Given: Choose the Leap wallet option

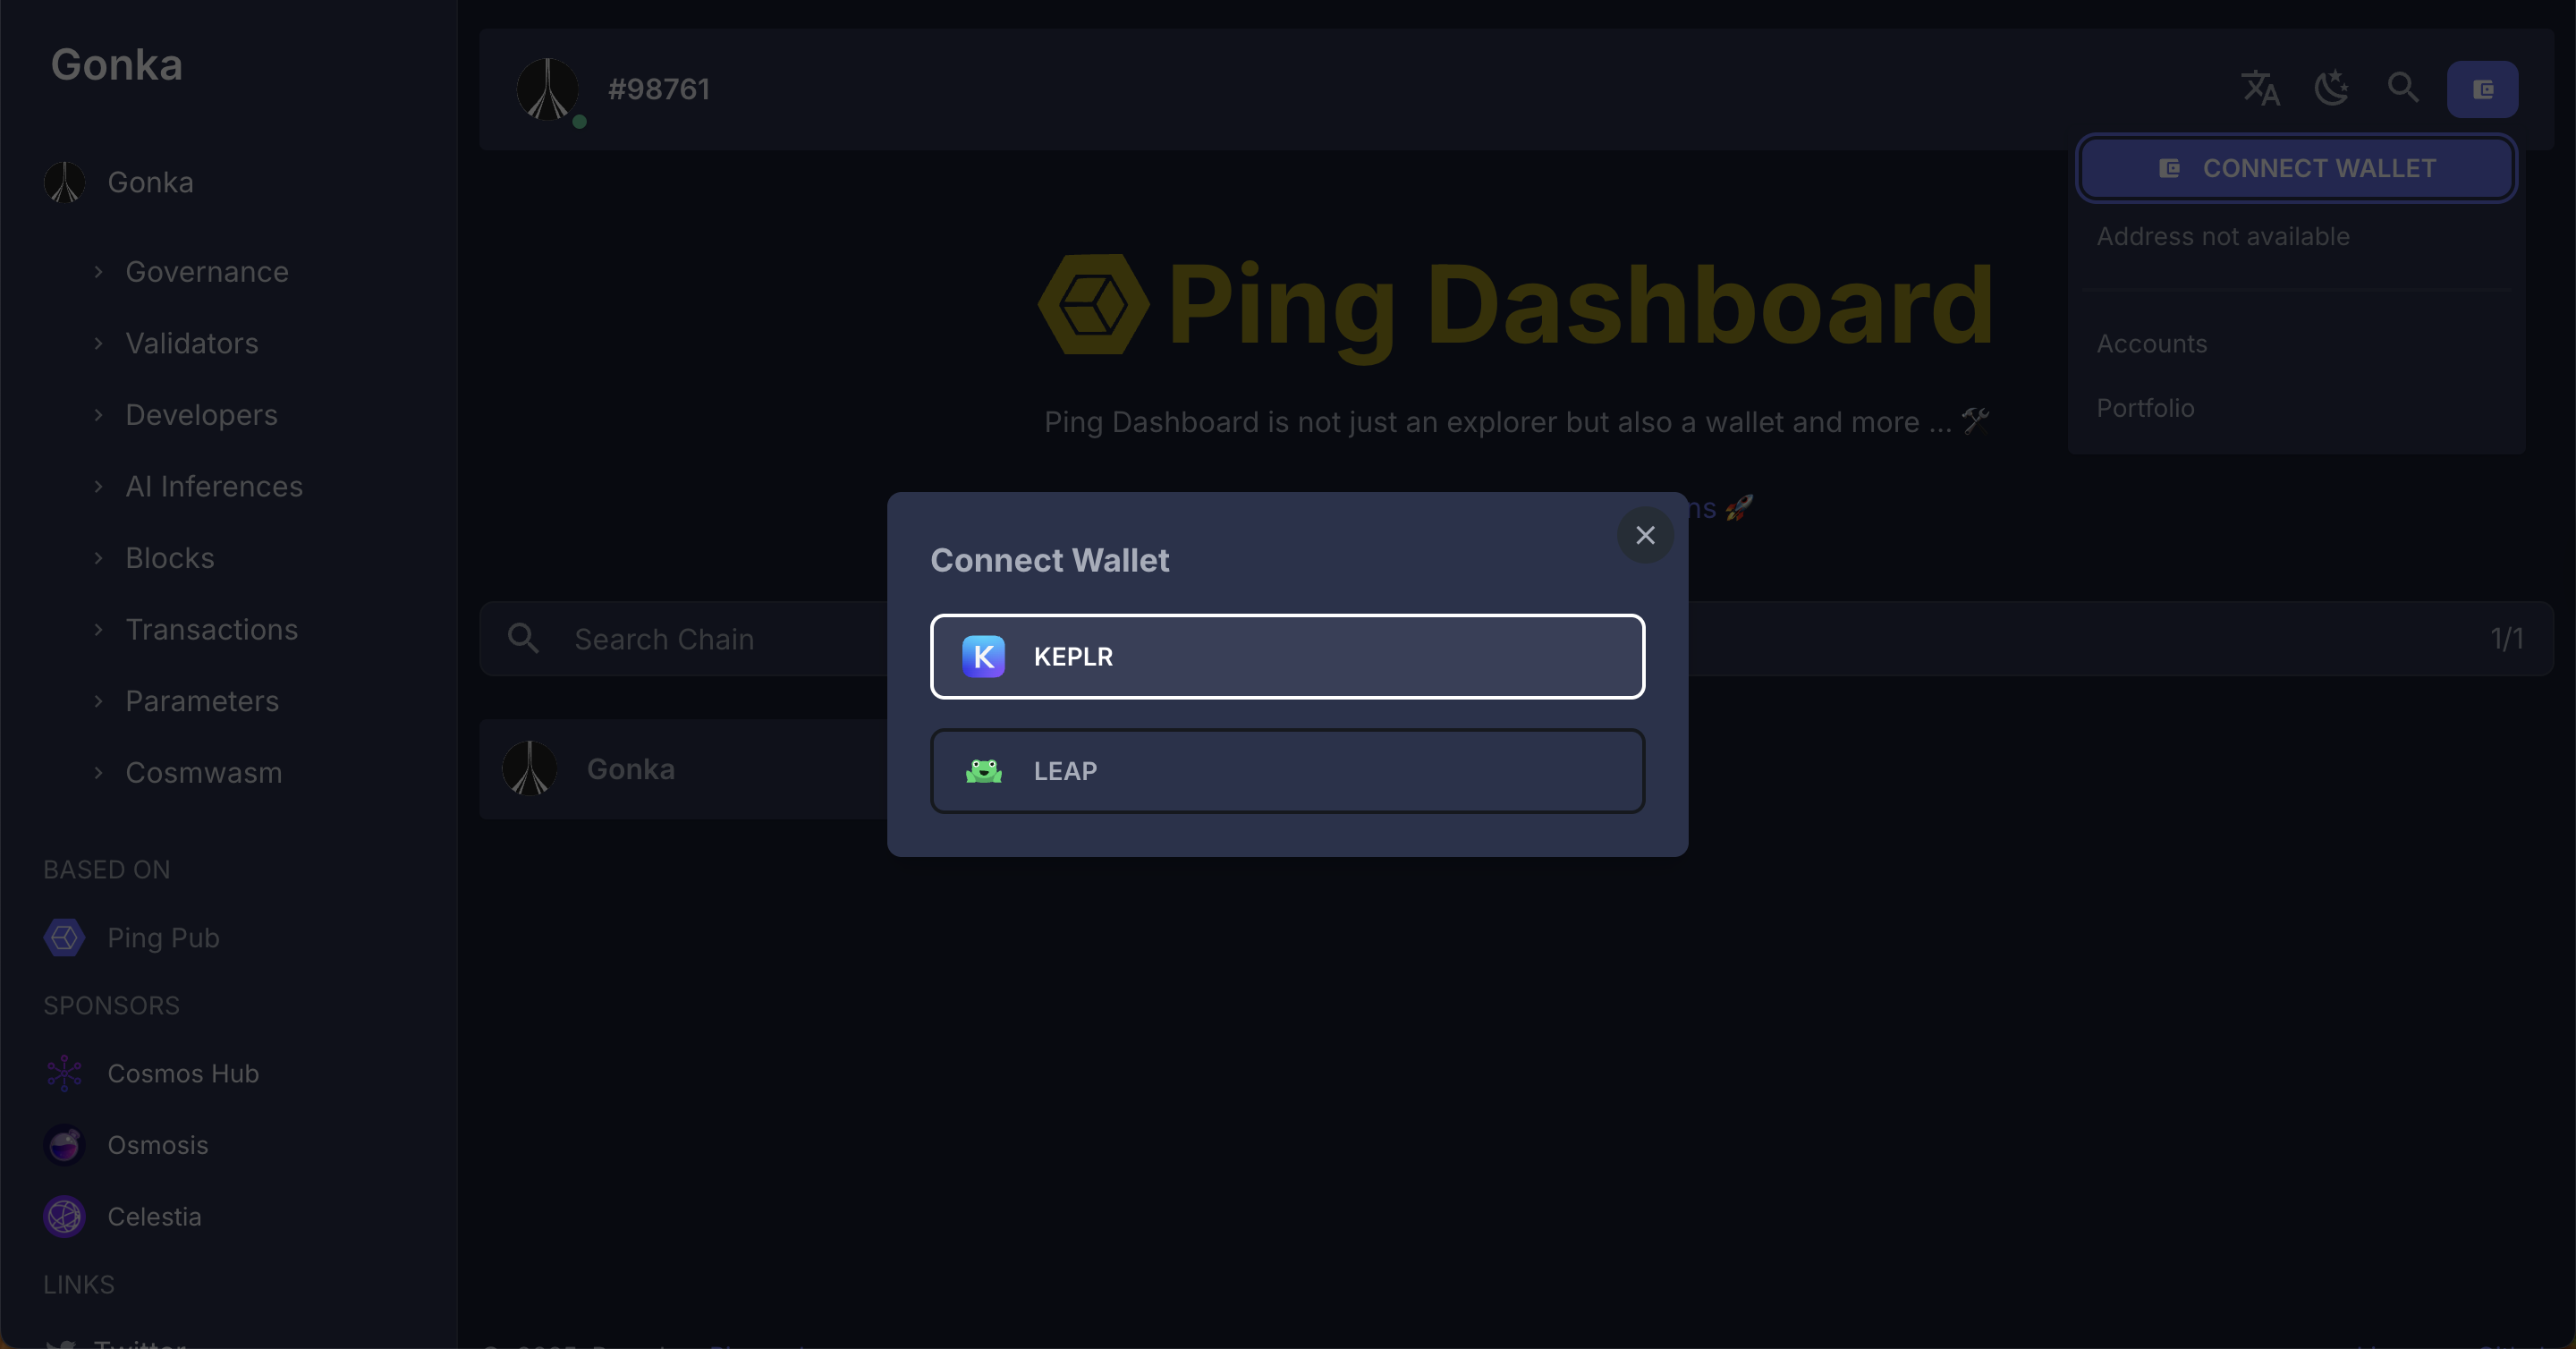Looking at the screenshot, I should coord(1287,771).
